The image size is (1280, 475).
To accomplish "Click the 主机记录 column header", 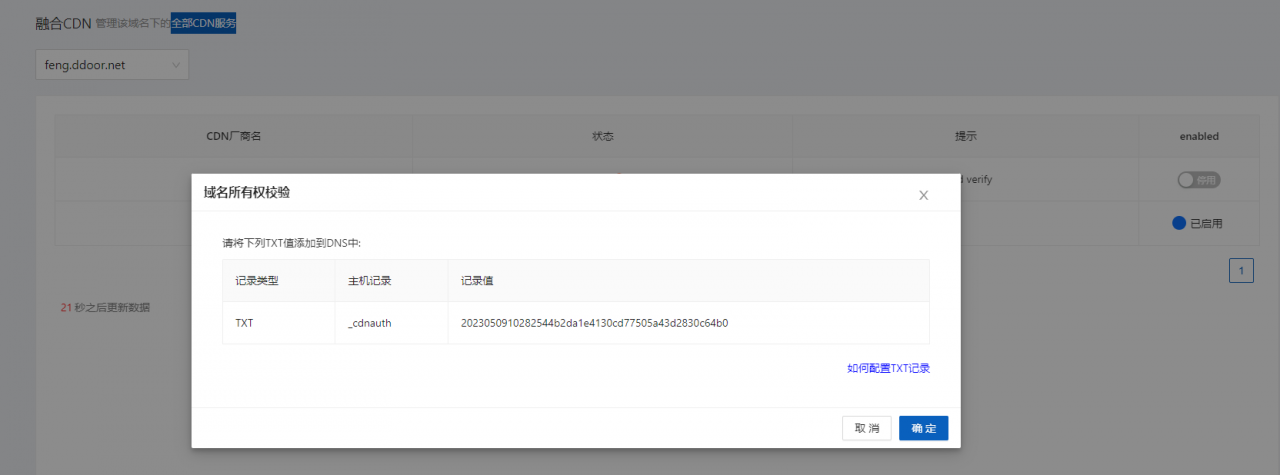I will [369, 281].
